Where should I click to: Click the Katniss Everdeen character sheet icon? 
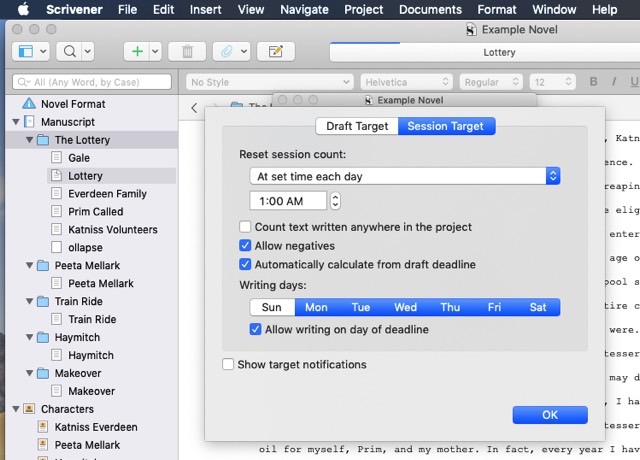pyautogui.click(x=42, y=427)
